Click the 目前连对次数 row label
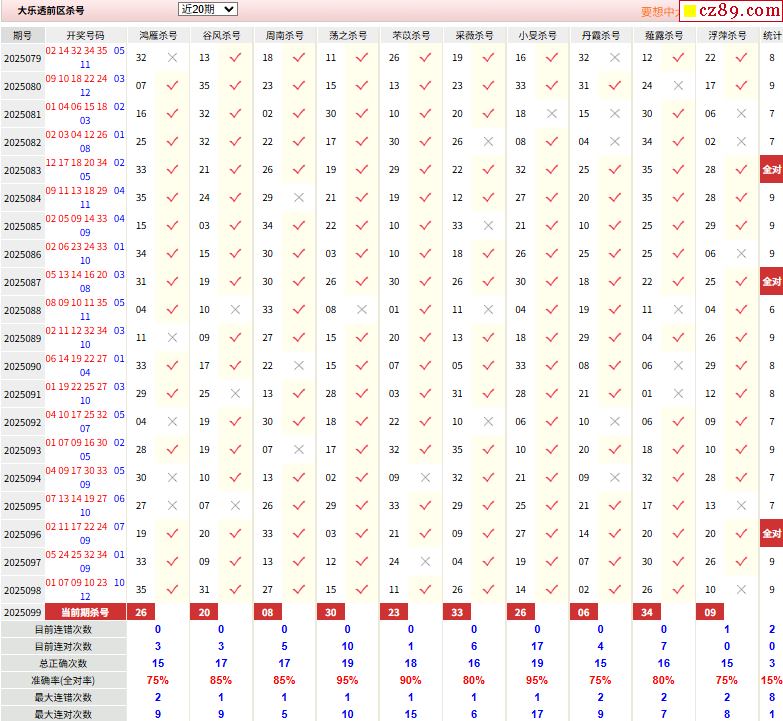Screen dimensions: 783x721 click(x=63, y=647)
